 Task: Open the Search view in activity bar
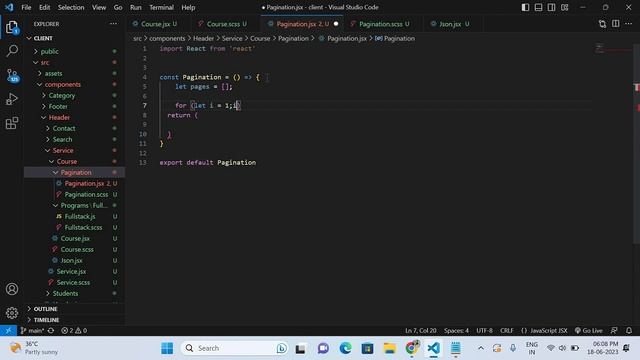12,51
